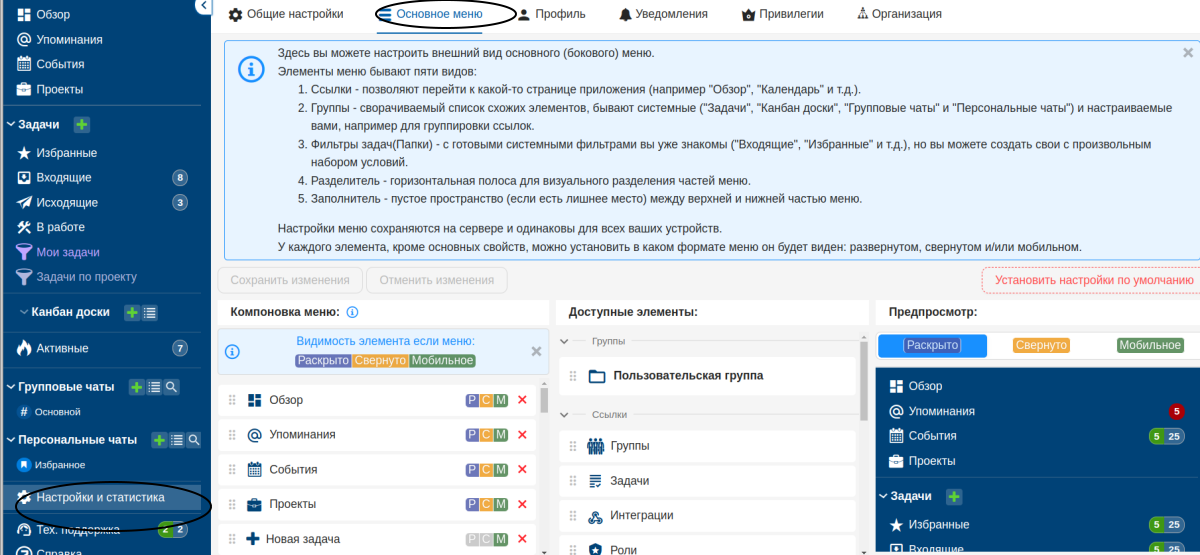
Task: Toggle C visibility badge for Обзор
Action: tap(486, 400)
